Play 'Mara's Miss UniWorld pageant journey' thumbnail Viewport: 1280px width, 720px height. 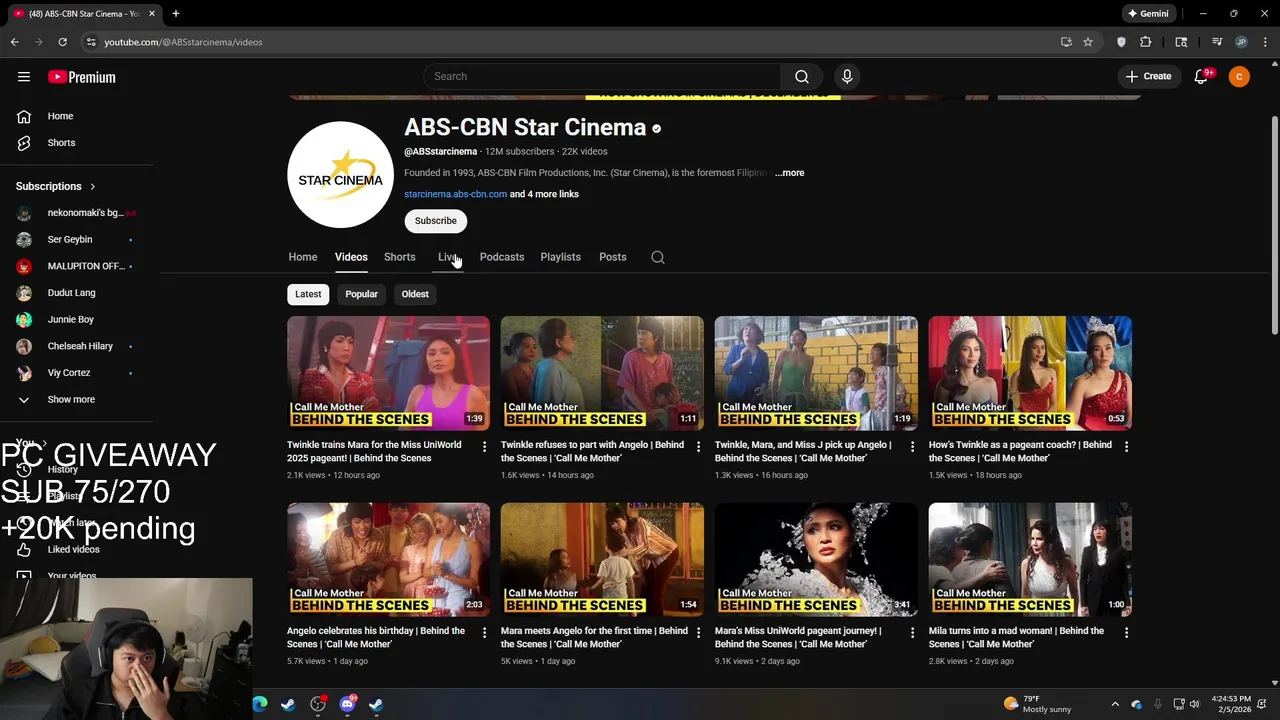point(816,559)
